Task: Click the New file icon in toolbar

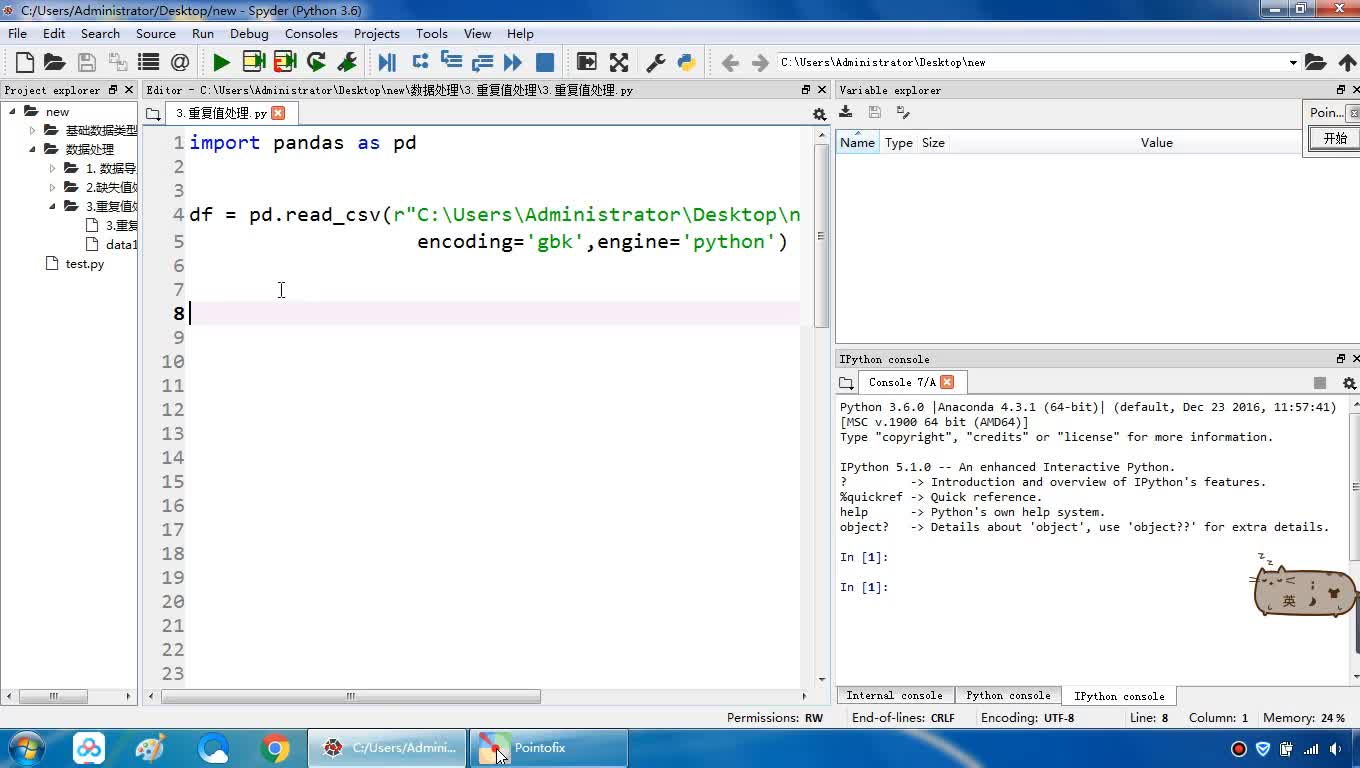Action: point(25,62)
